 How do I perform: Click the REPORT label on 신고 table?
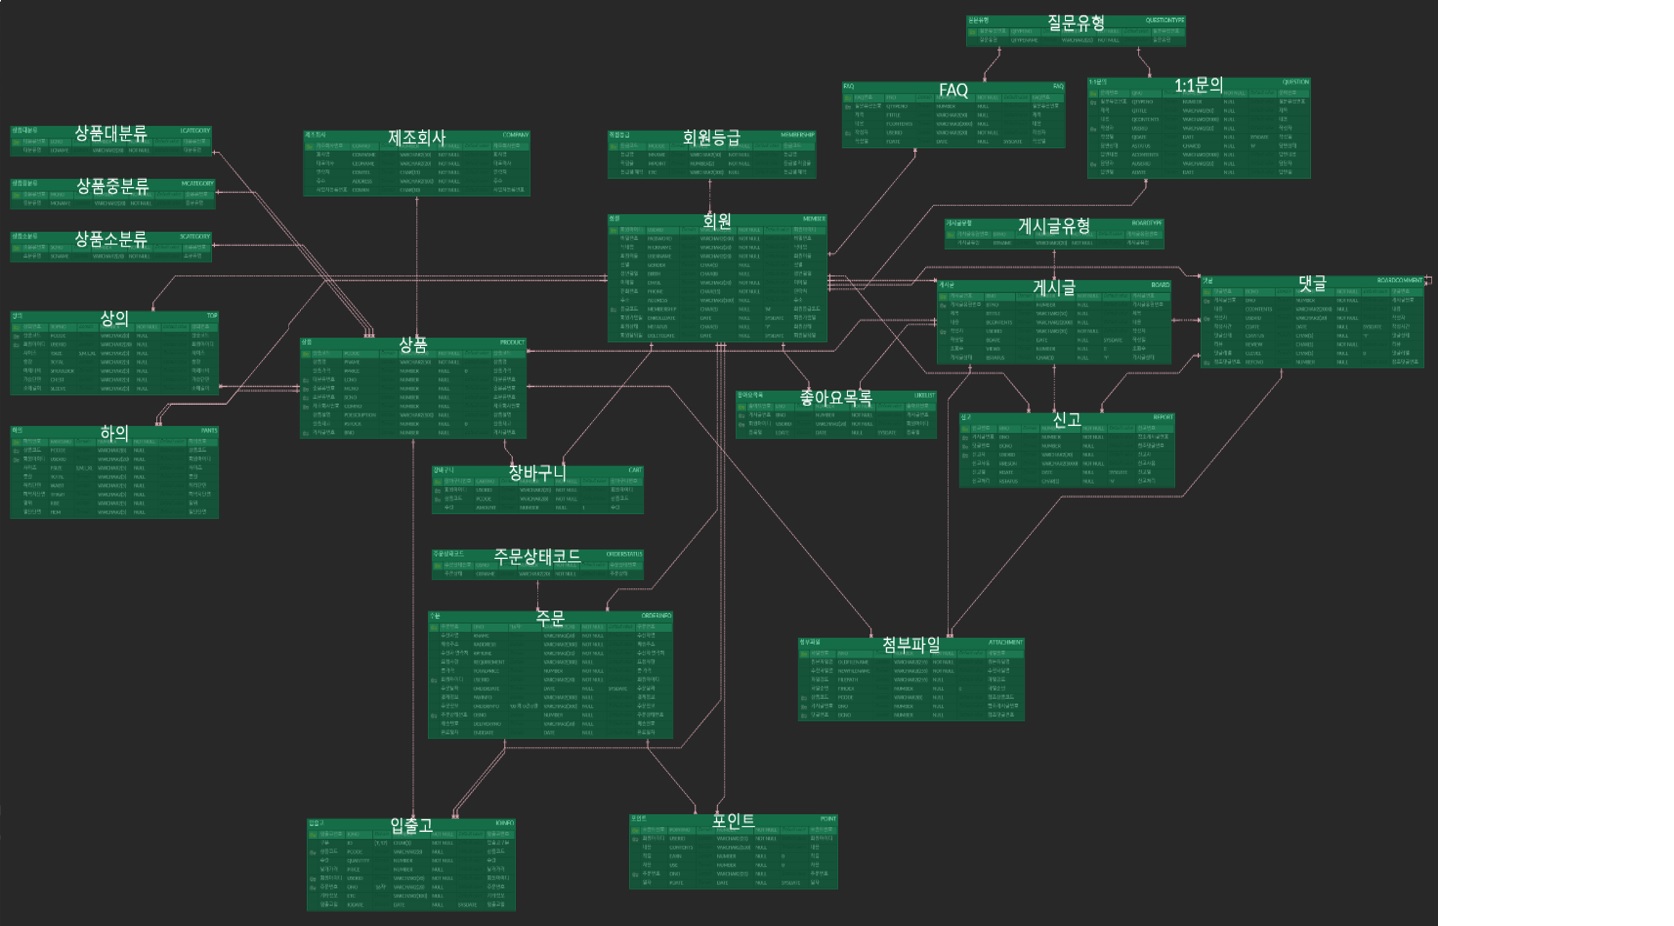[1163, 417]
